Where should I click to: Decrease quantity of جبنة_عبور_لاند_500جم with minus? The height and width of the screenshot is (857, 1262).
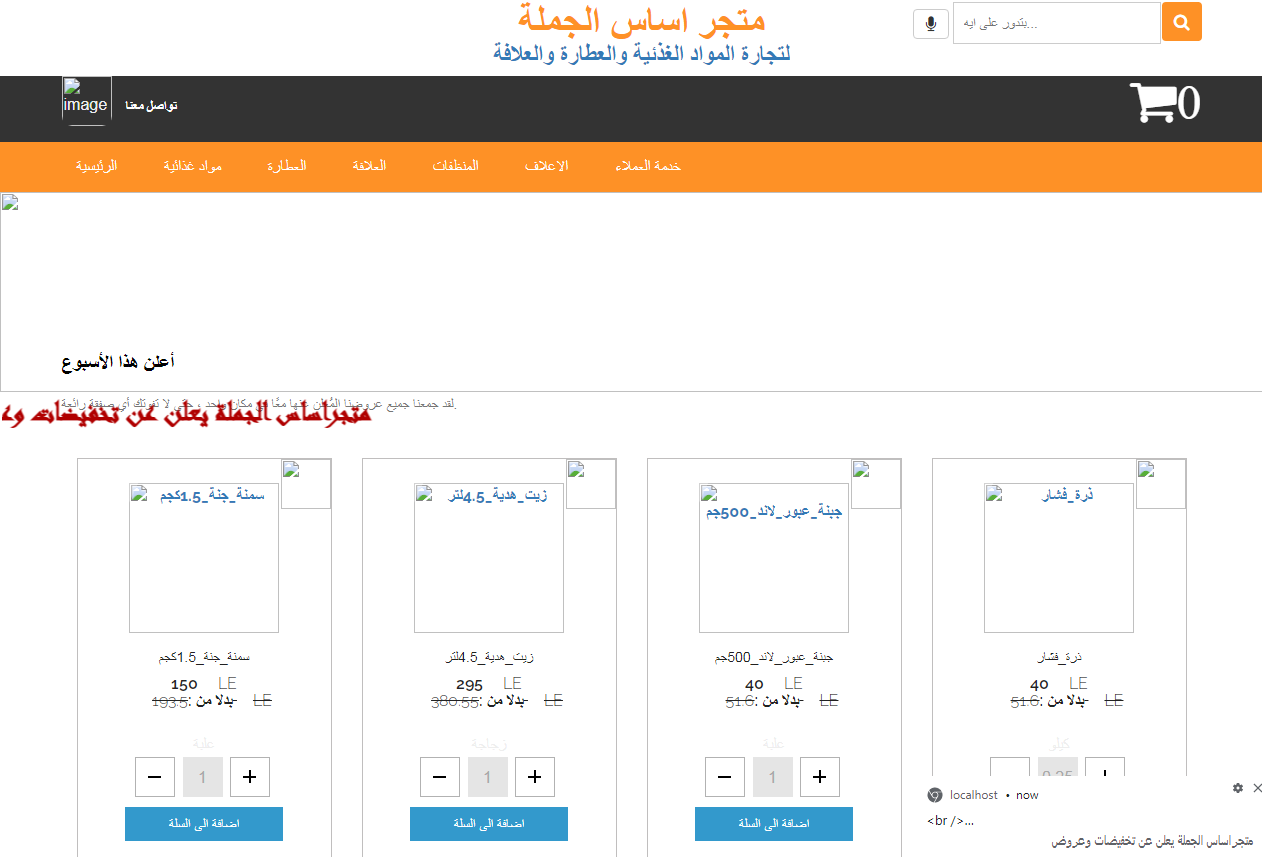tap(725, 777)
